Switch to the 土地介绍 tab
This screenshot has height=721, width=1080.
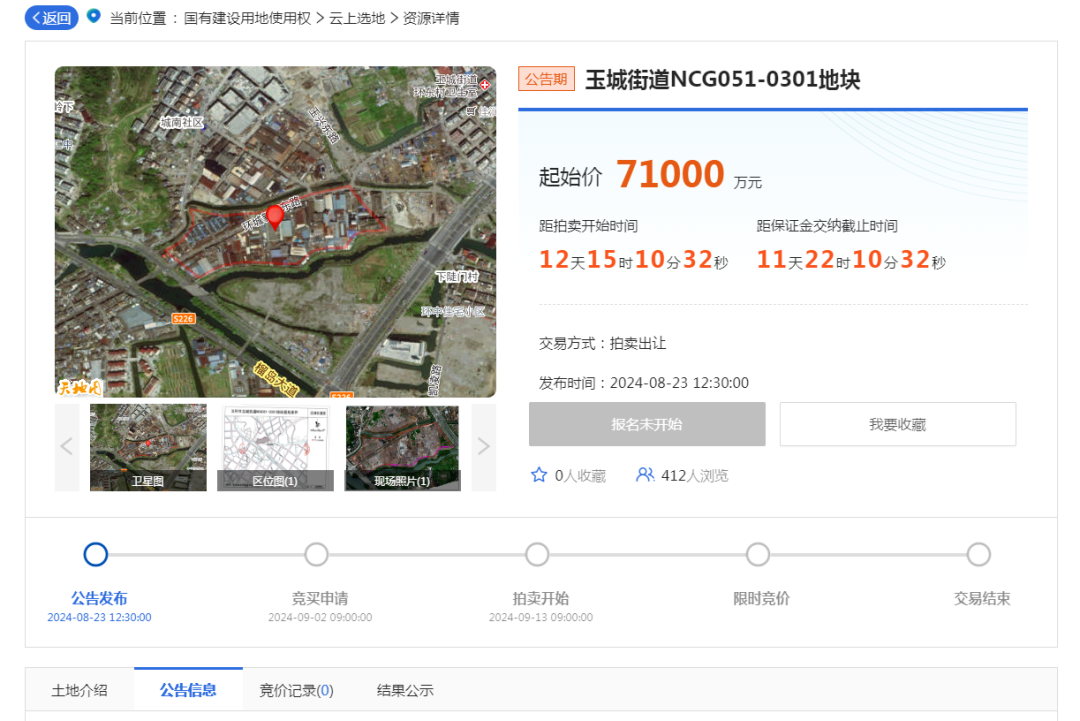point(80,690)
